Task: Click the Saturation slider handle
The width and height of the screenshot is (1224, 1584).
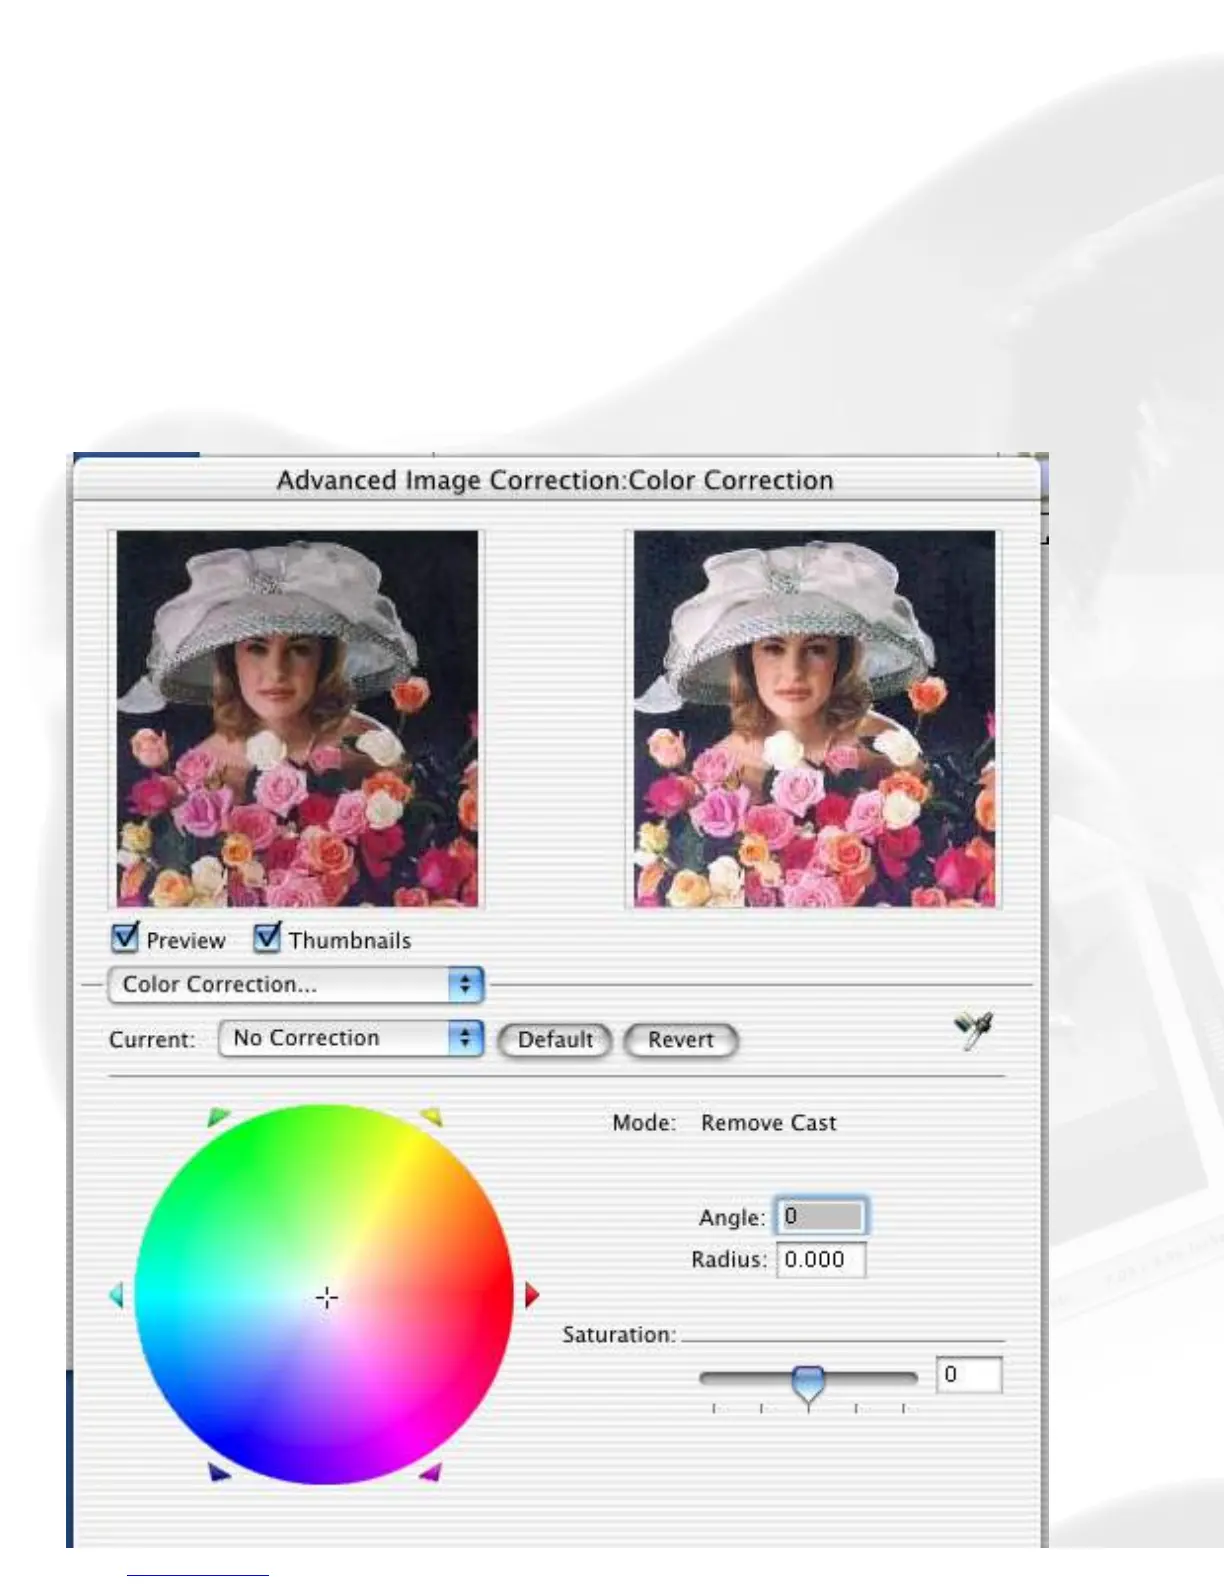Action: [x=808, y=1384]
